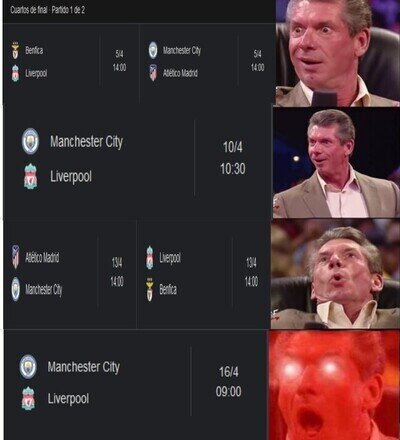Image resolution: width=400 pixels, height=440 pixels.
Task: Click the Benfica crest in the 5/4 match
Action: click(15, 51)
